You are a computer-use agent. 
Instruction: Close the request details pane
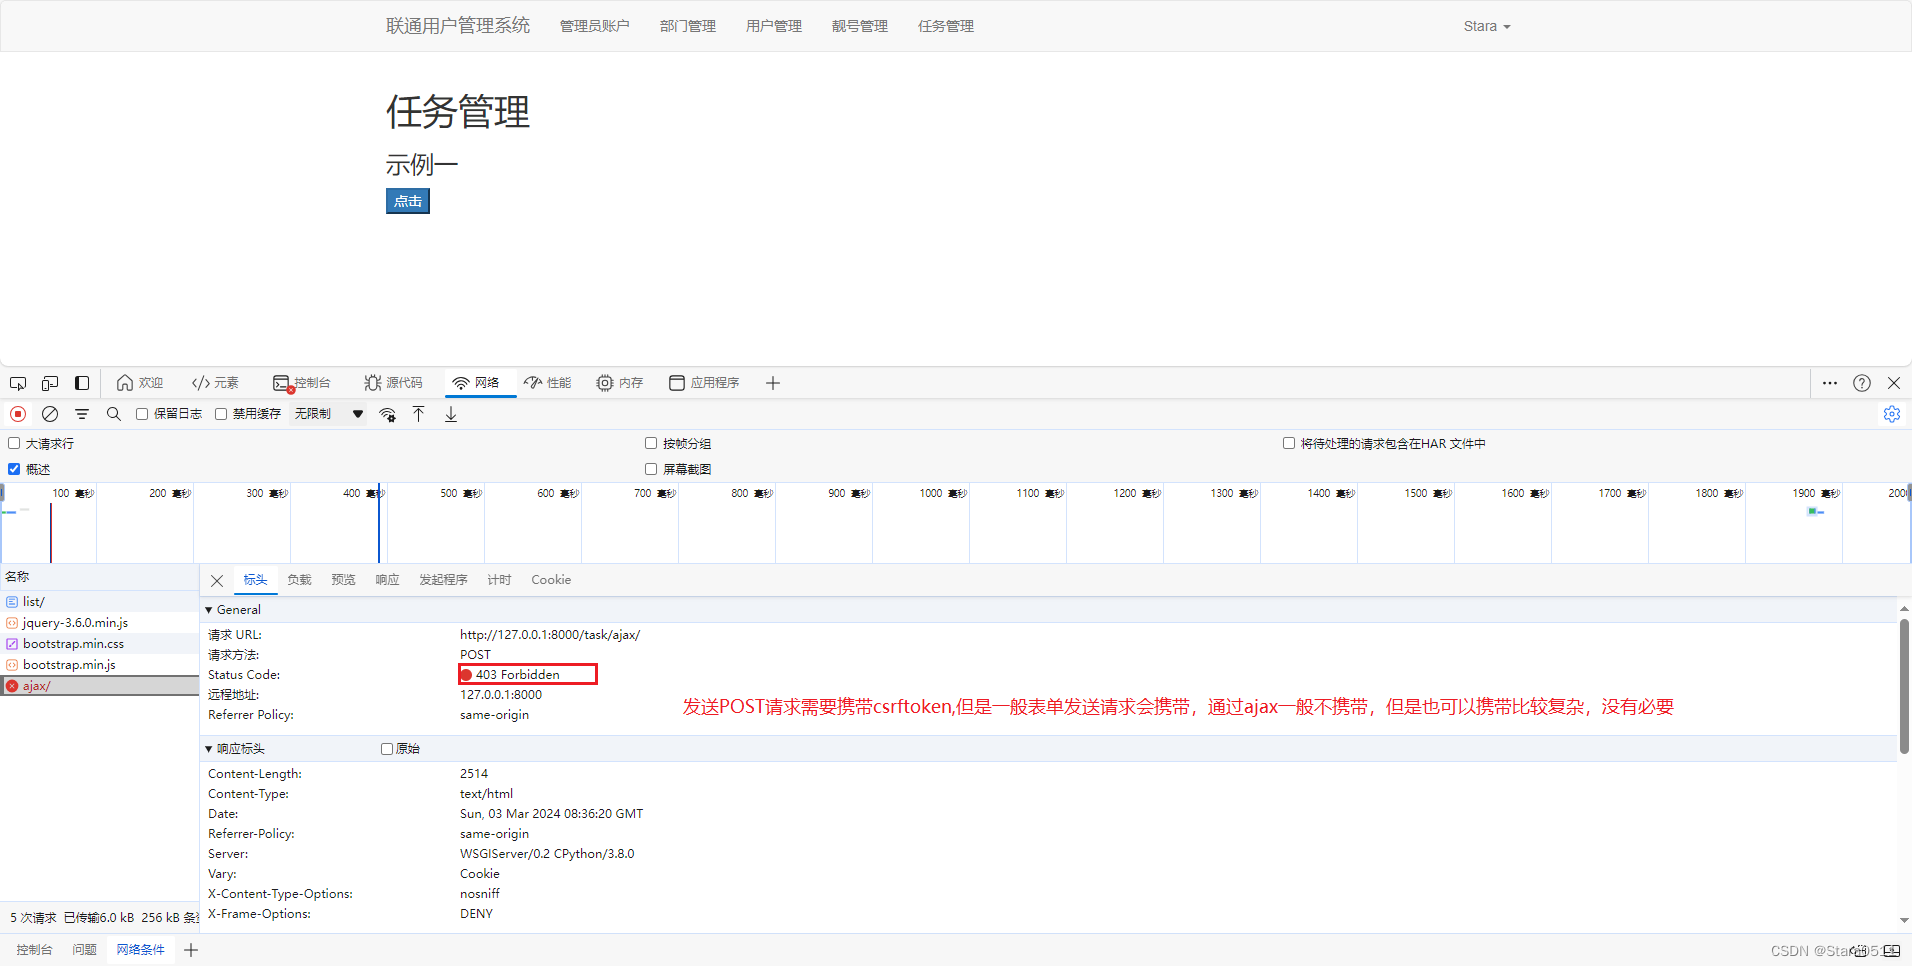click(217, 581)
